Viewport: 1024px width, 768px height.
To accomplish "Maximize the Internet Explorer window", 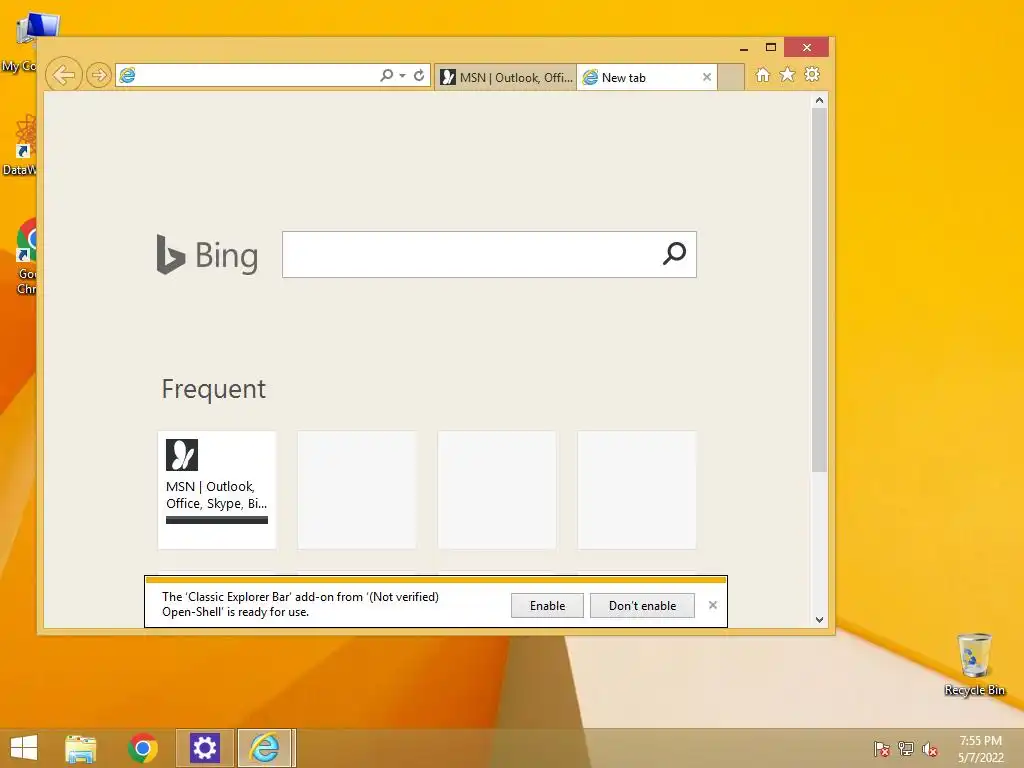I will point(771,48).
